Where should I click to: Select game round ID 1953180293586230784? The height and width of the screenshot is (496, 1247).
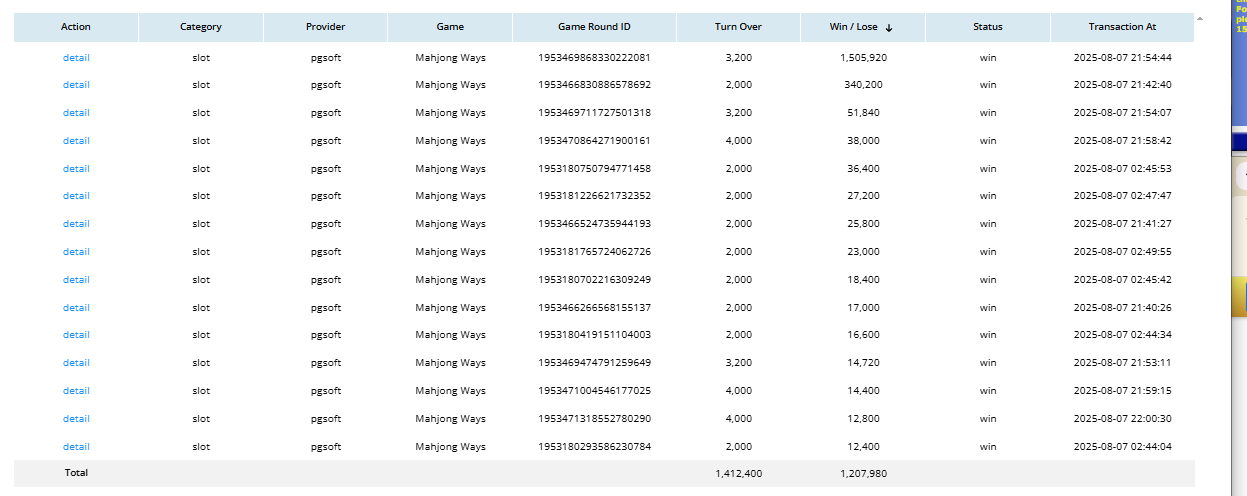coord(595,447)
